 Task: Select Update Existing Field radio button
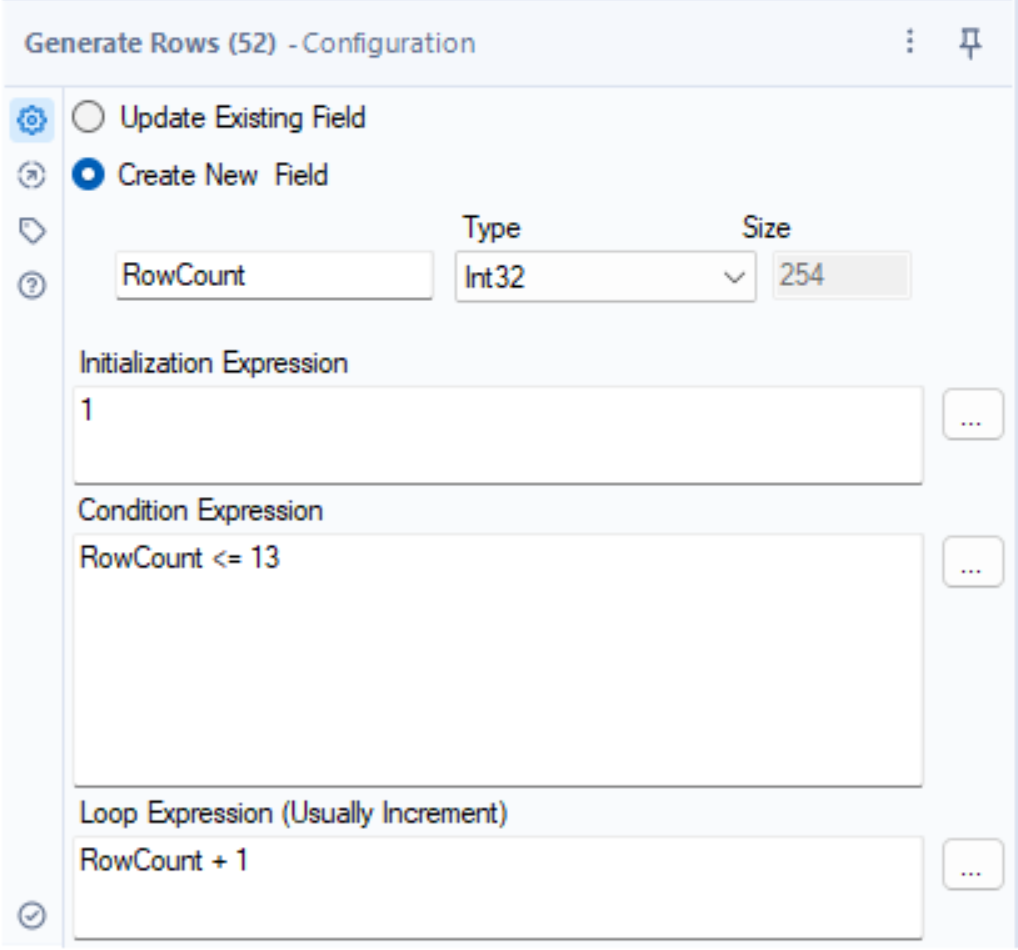(x=89, y=119)
